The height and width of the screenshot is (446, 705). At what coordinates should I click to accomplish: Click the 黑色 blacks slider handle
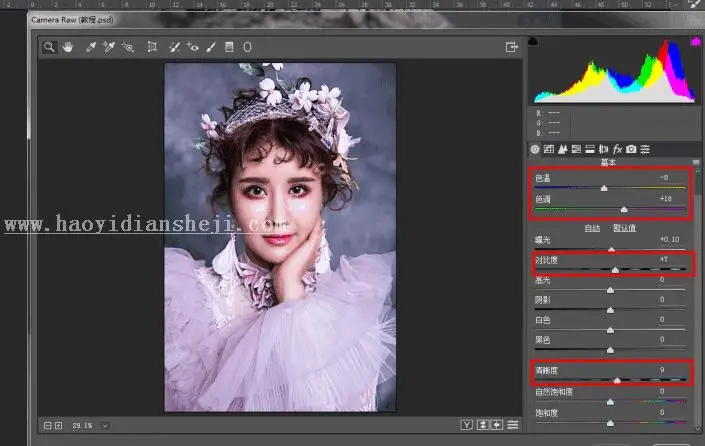pos(610,350)
